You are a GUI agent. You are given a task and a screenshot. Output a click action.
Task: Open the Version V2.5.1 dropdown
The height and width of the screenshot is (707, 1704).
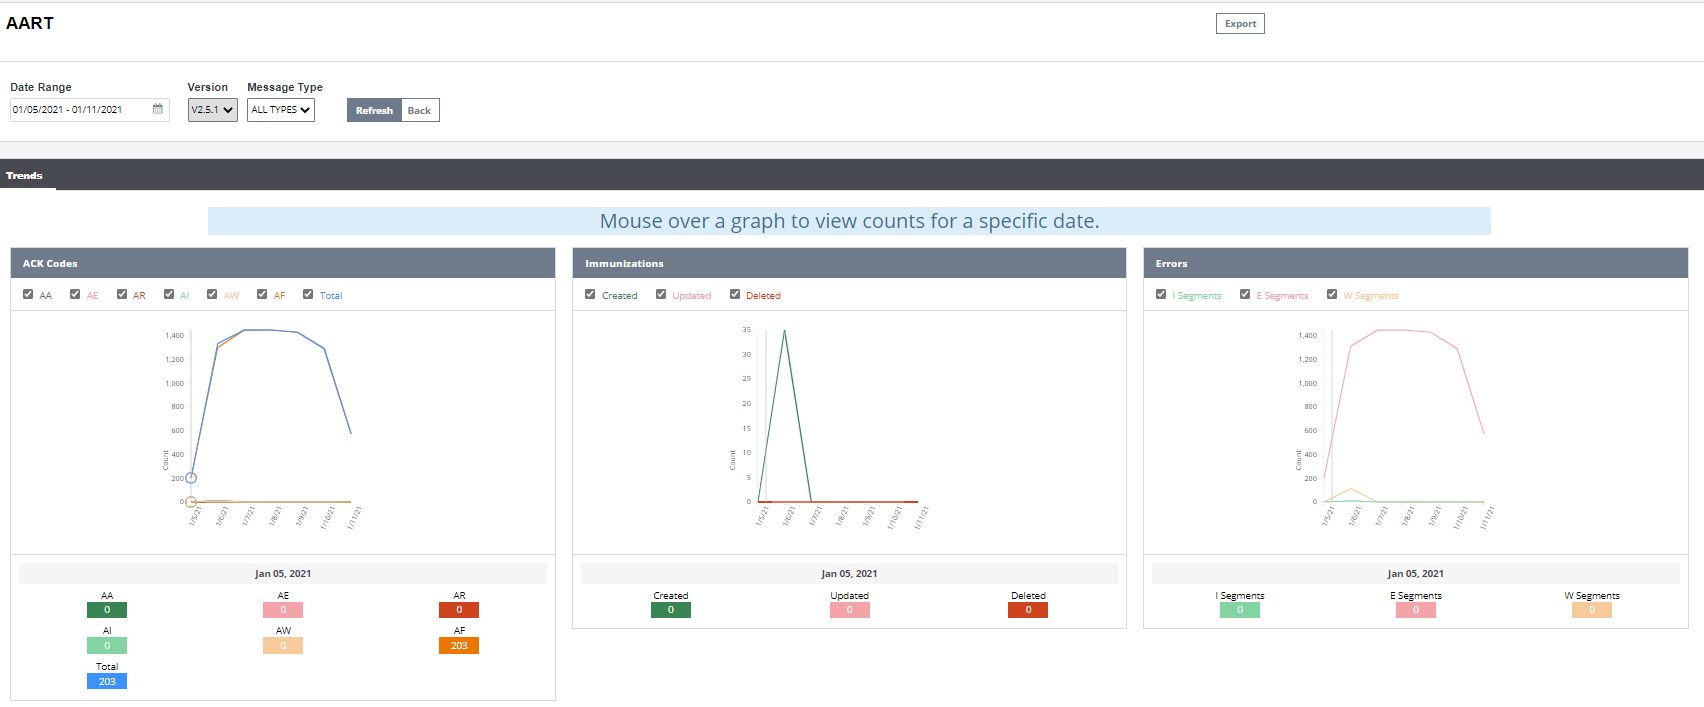[213, 110]
